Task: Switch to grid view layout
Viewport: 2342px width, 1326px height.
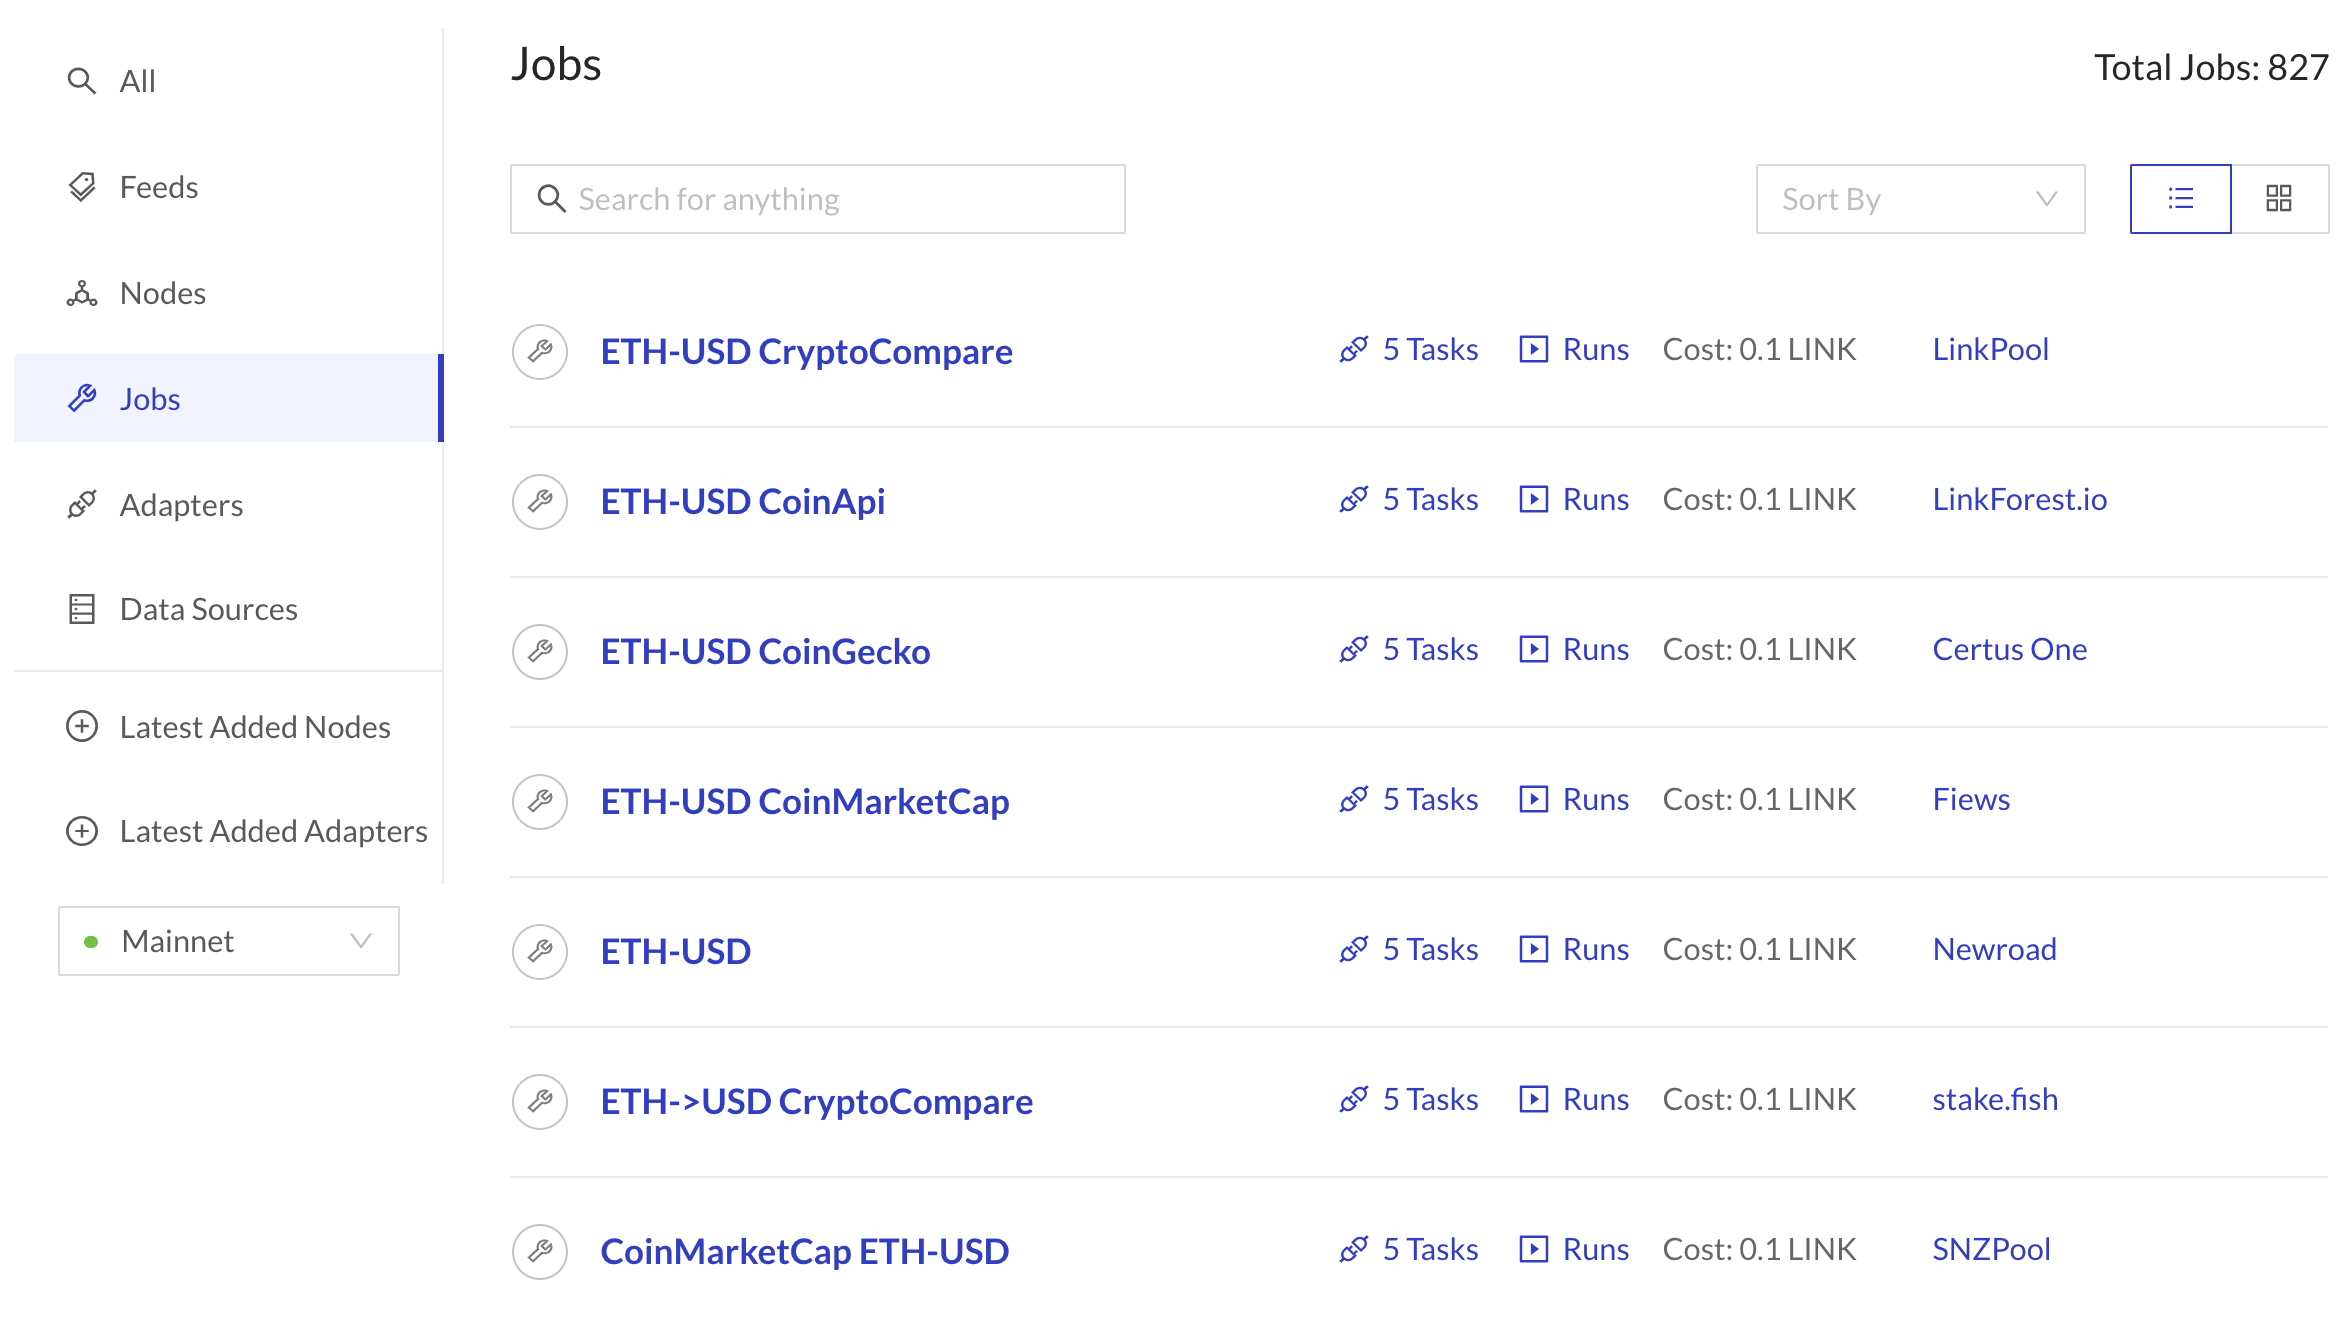Action: (x=2279, y=199)
